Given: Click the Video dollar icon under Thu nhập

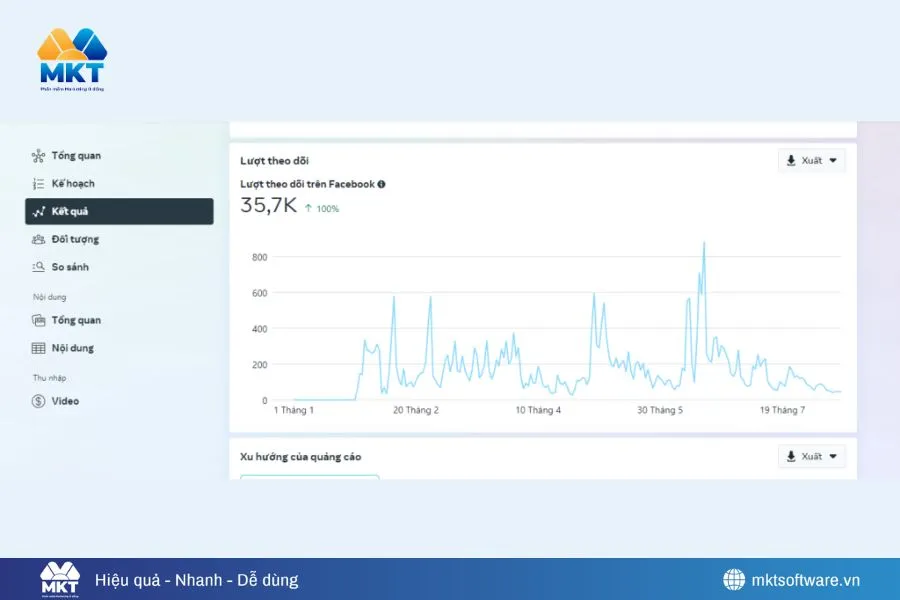Looking at the screenshot, I should click(x=37, y=400).
